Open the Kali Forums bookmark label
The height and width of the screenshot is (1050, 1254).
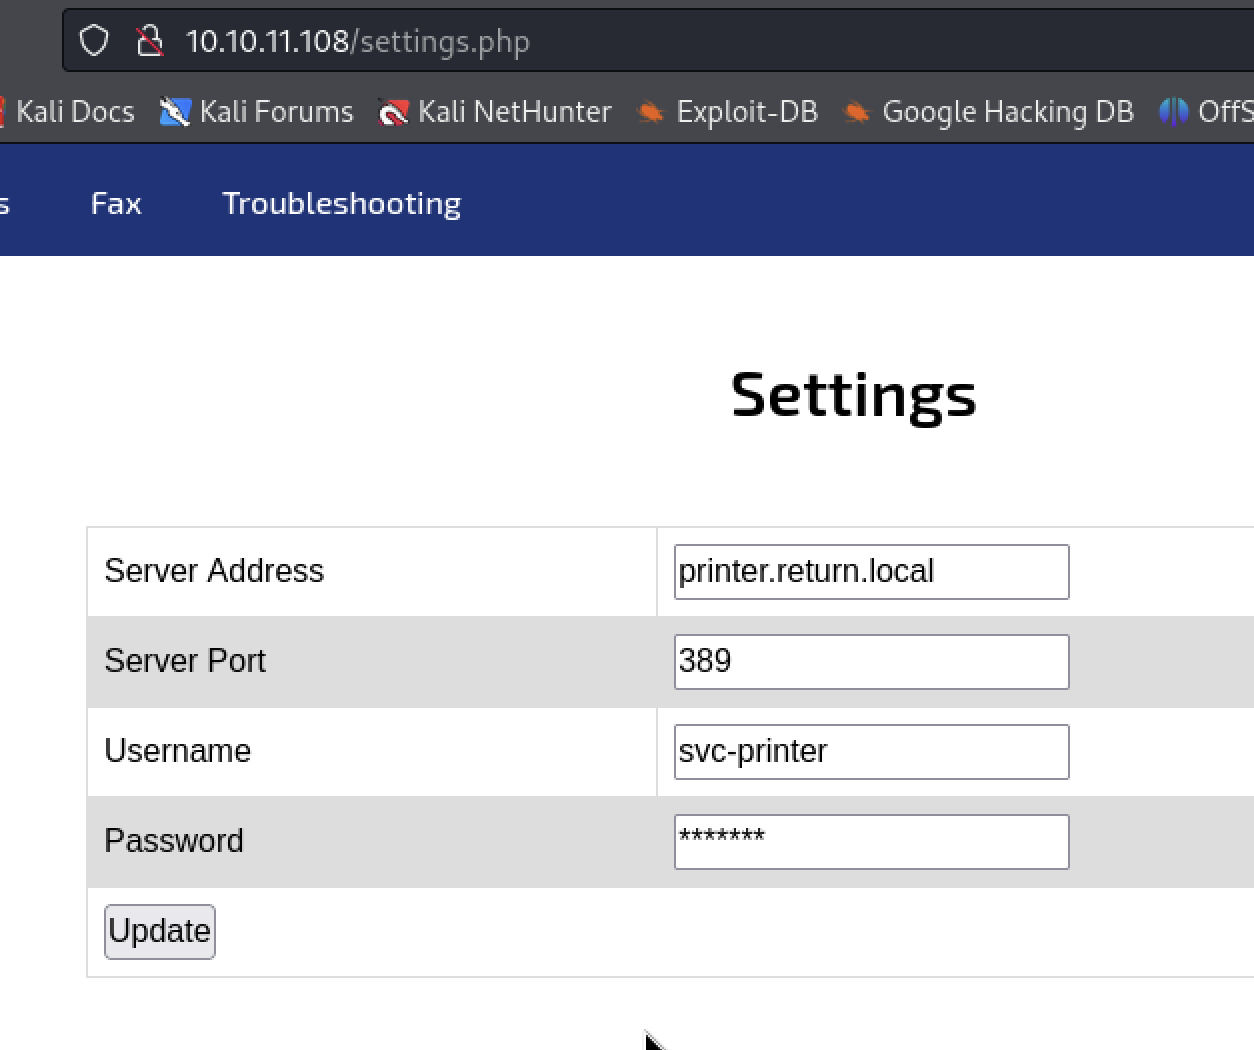click(277, 112)
